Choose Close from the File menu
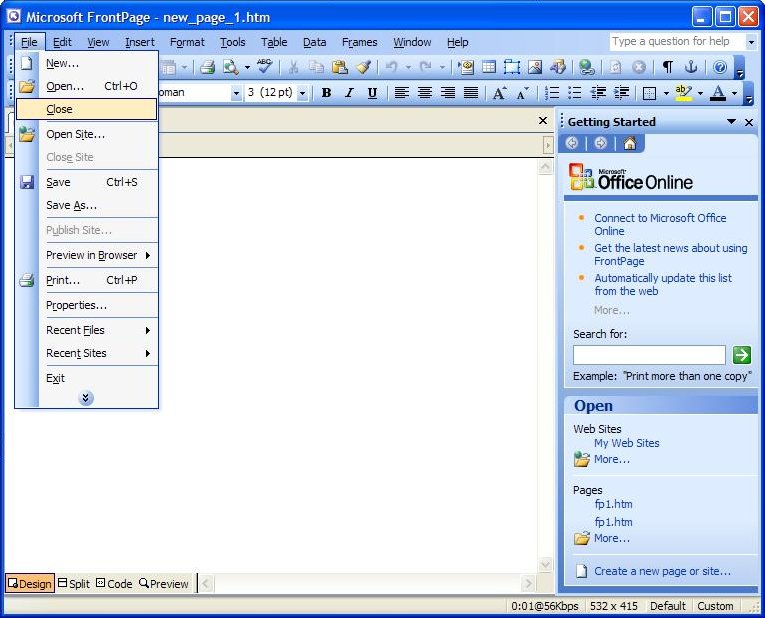This screenshot has height=618, width=765. [86, 109]
